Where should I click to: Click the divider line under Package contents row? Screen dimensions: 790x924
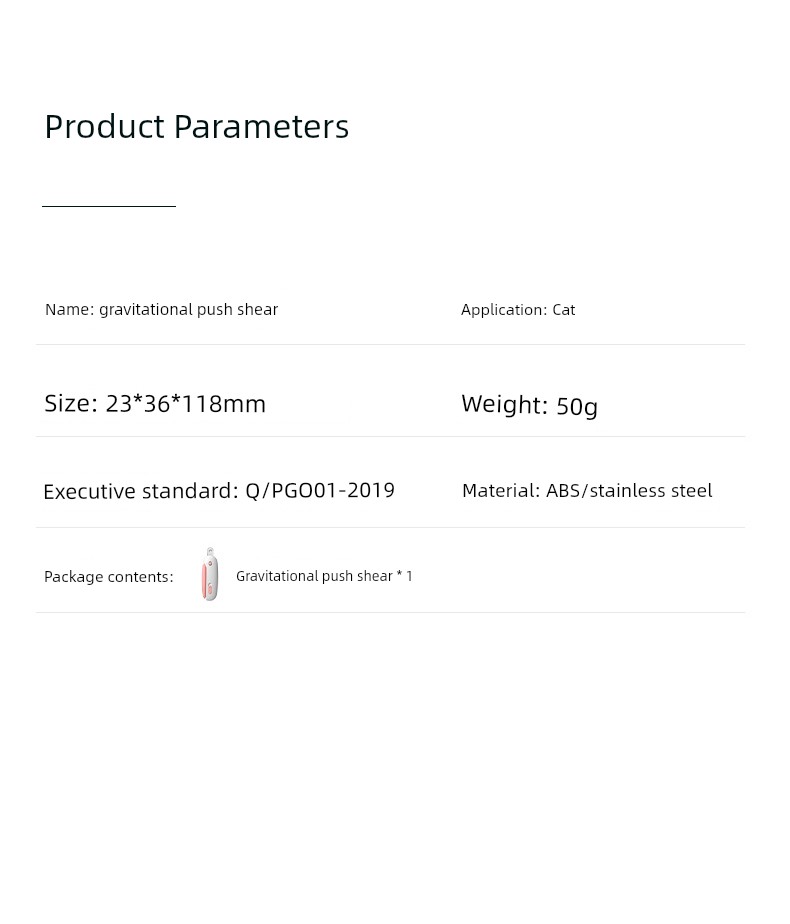tap(391, 612)
